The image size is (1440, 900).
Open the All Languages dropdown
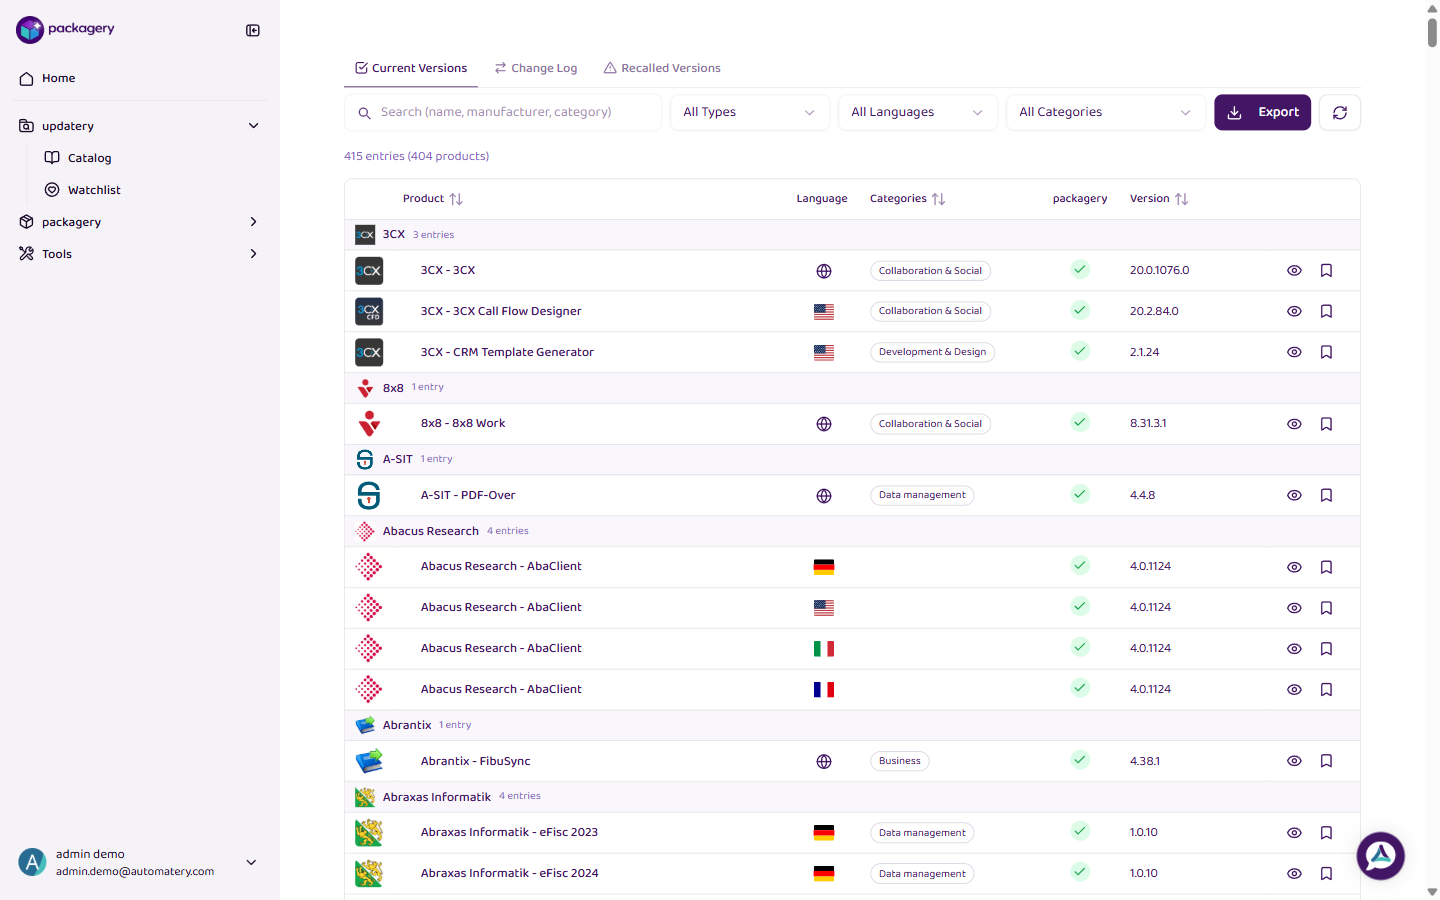pos(917,112)
